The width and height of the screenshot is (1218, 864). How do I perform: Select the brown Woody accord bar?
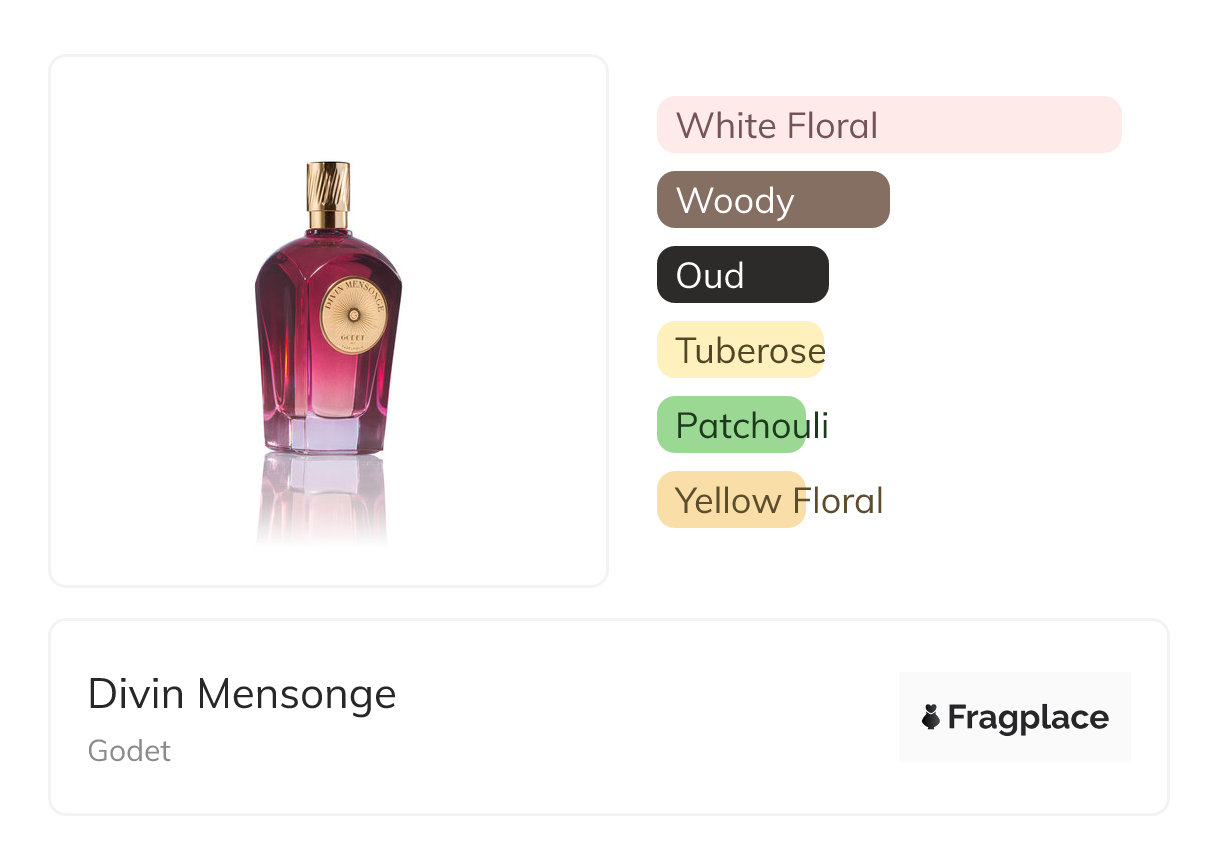772,200
